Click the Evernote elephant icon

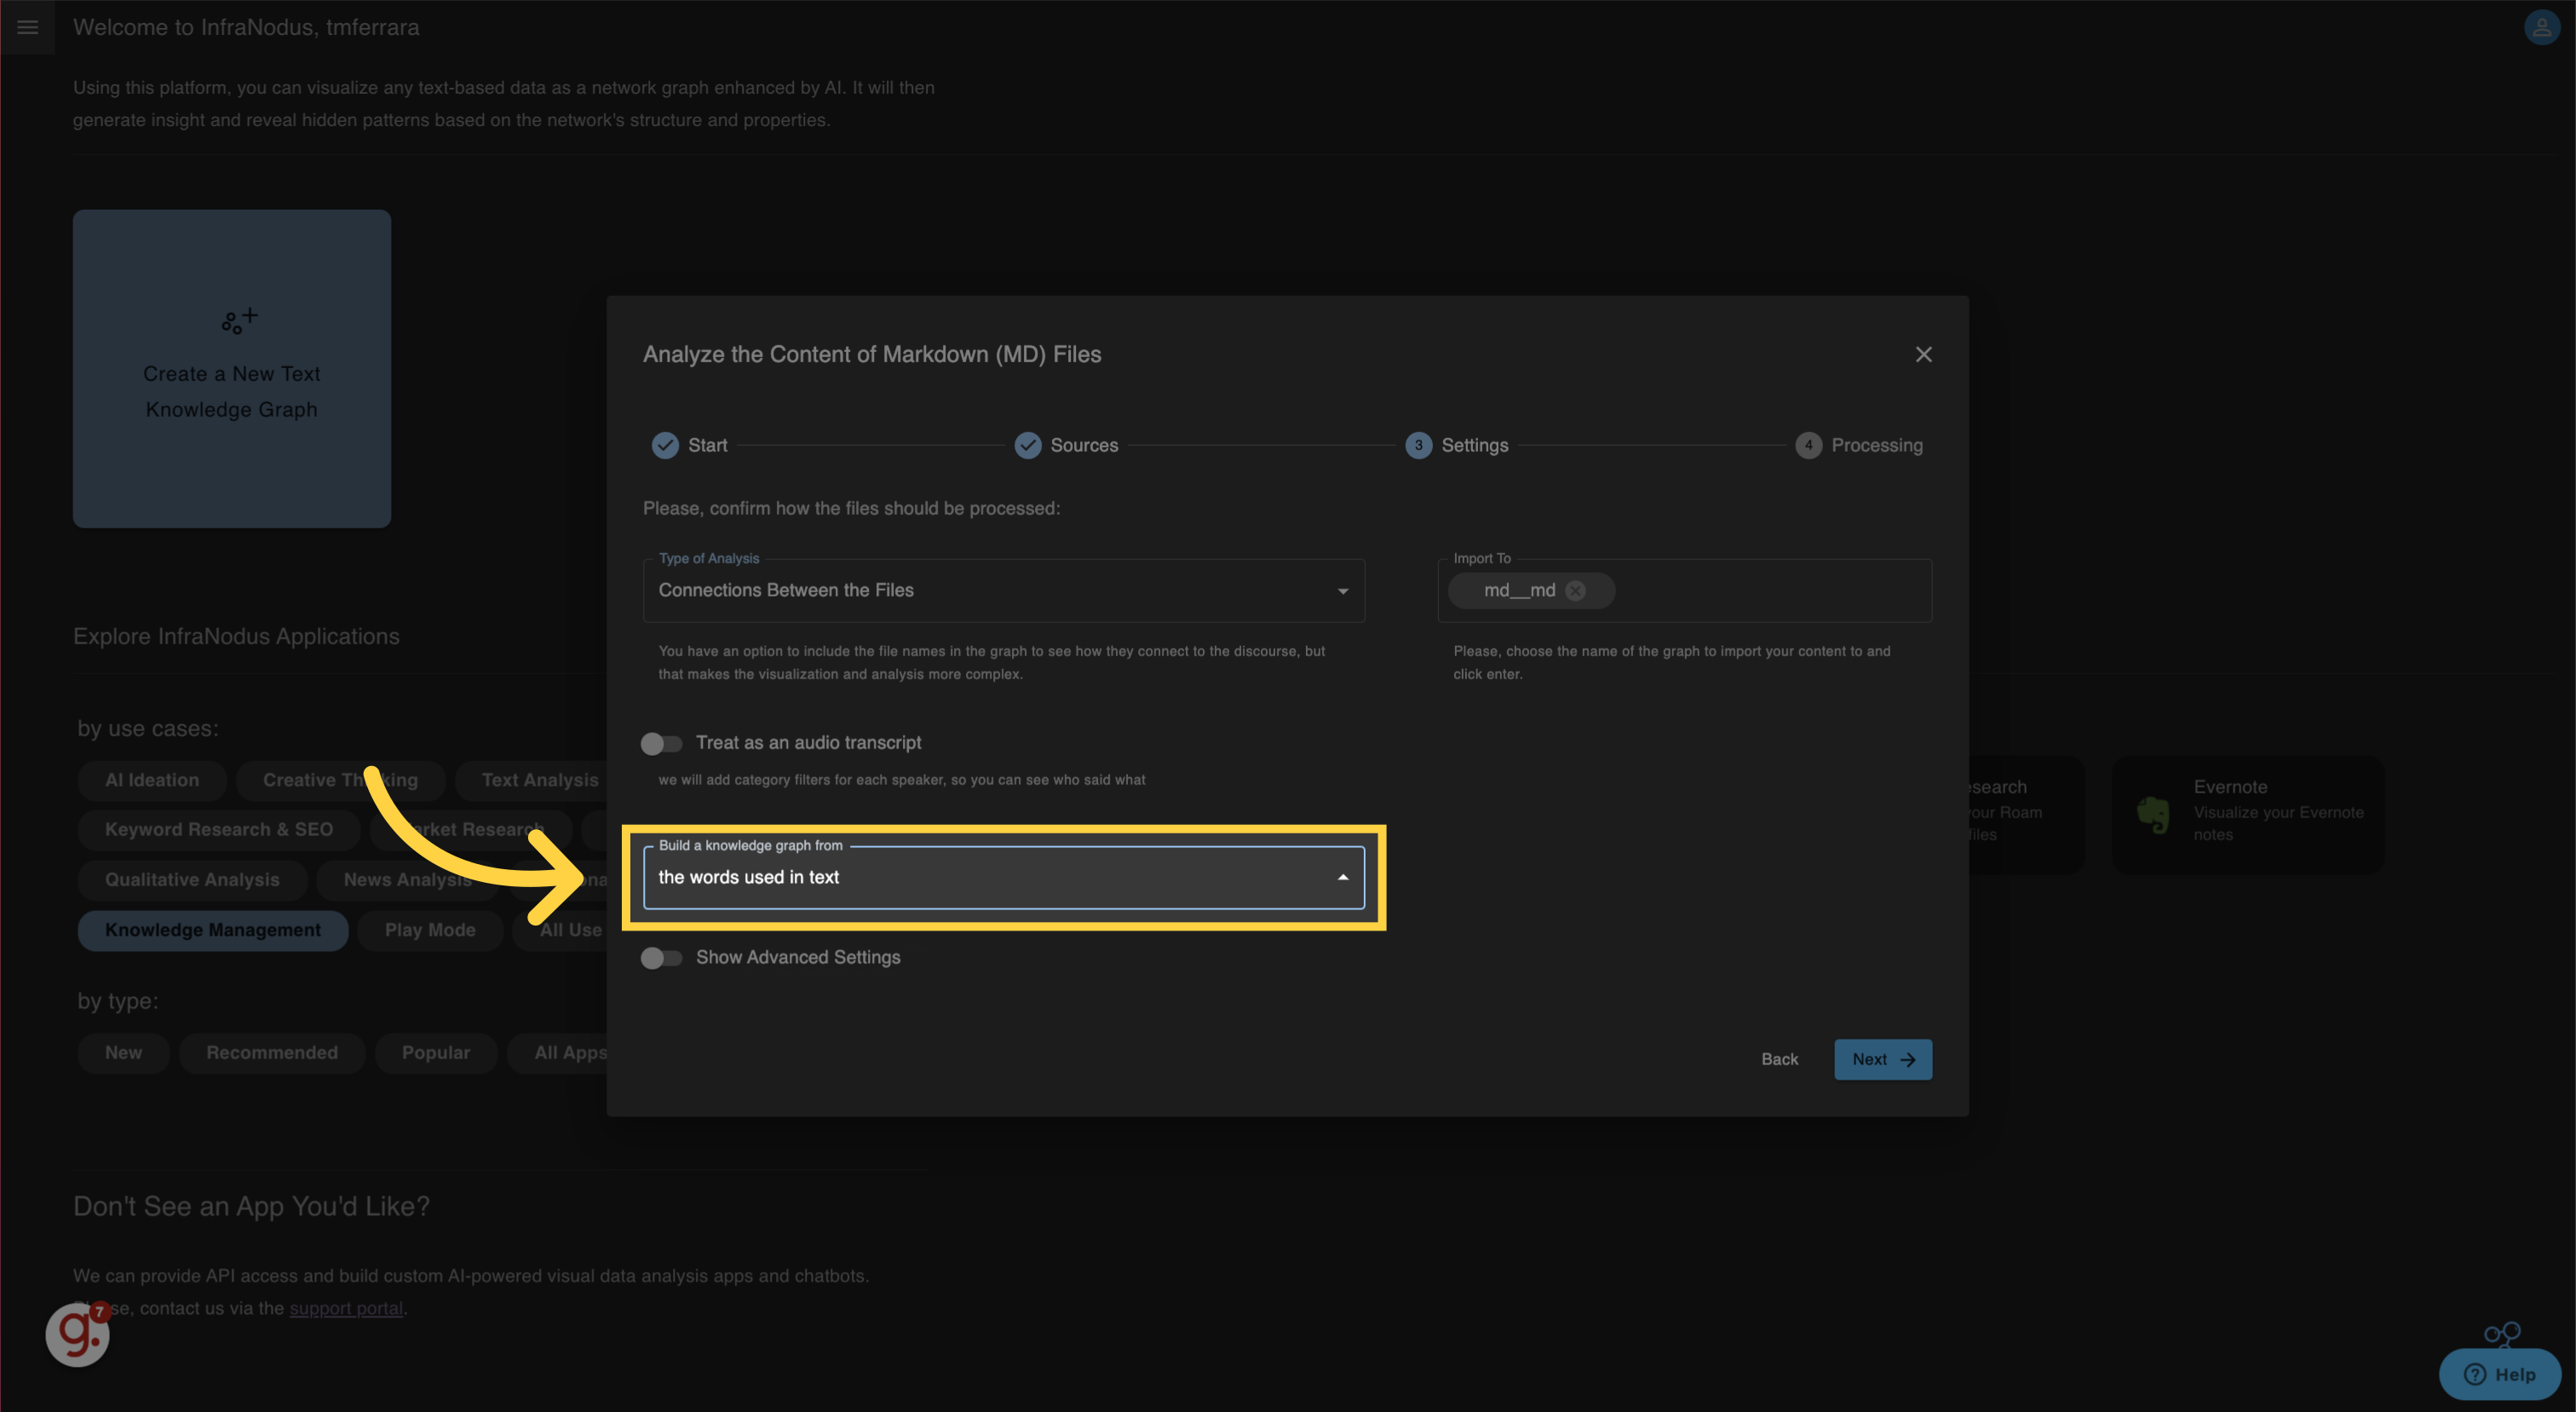tap(2153, 815)
